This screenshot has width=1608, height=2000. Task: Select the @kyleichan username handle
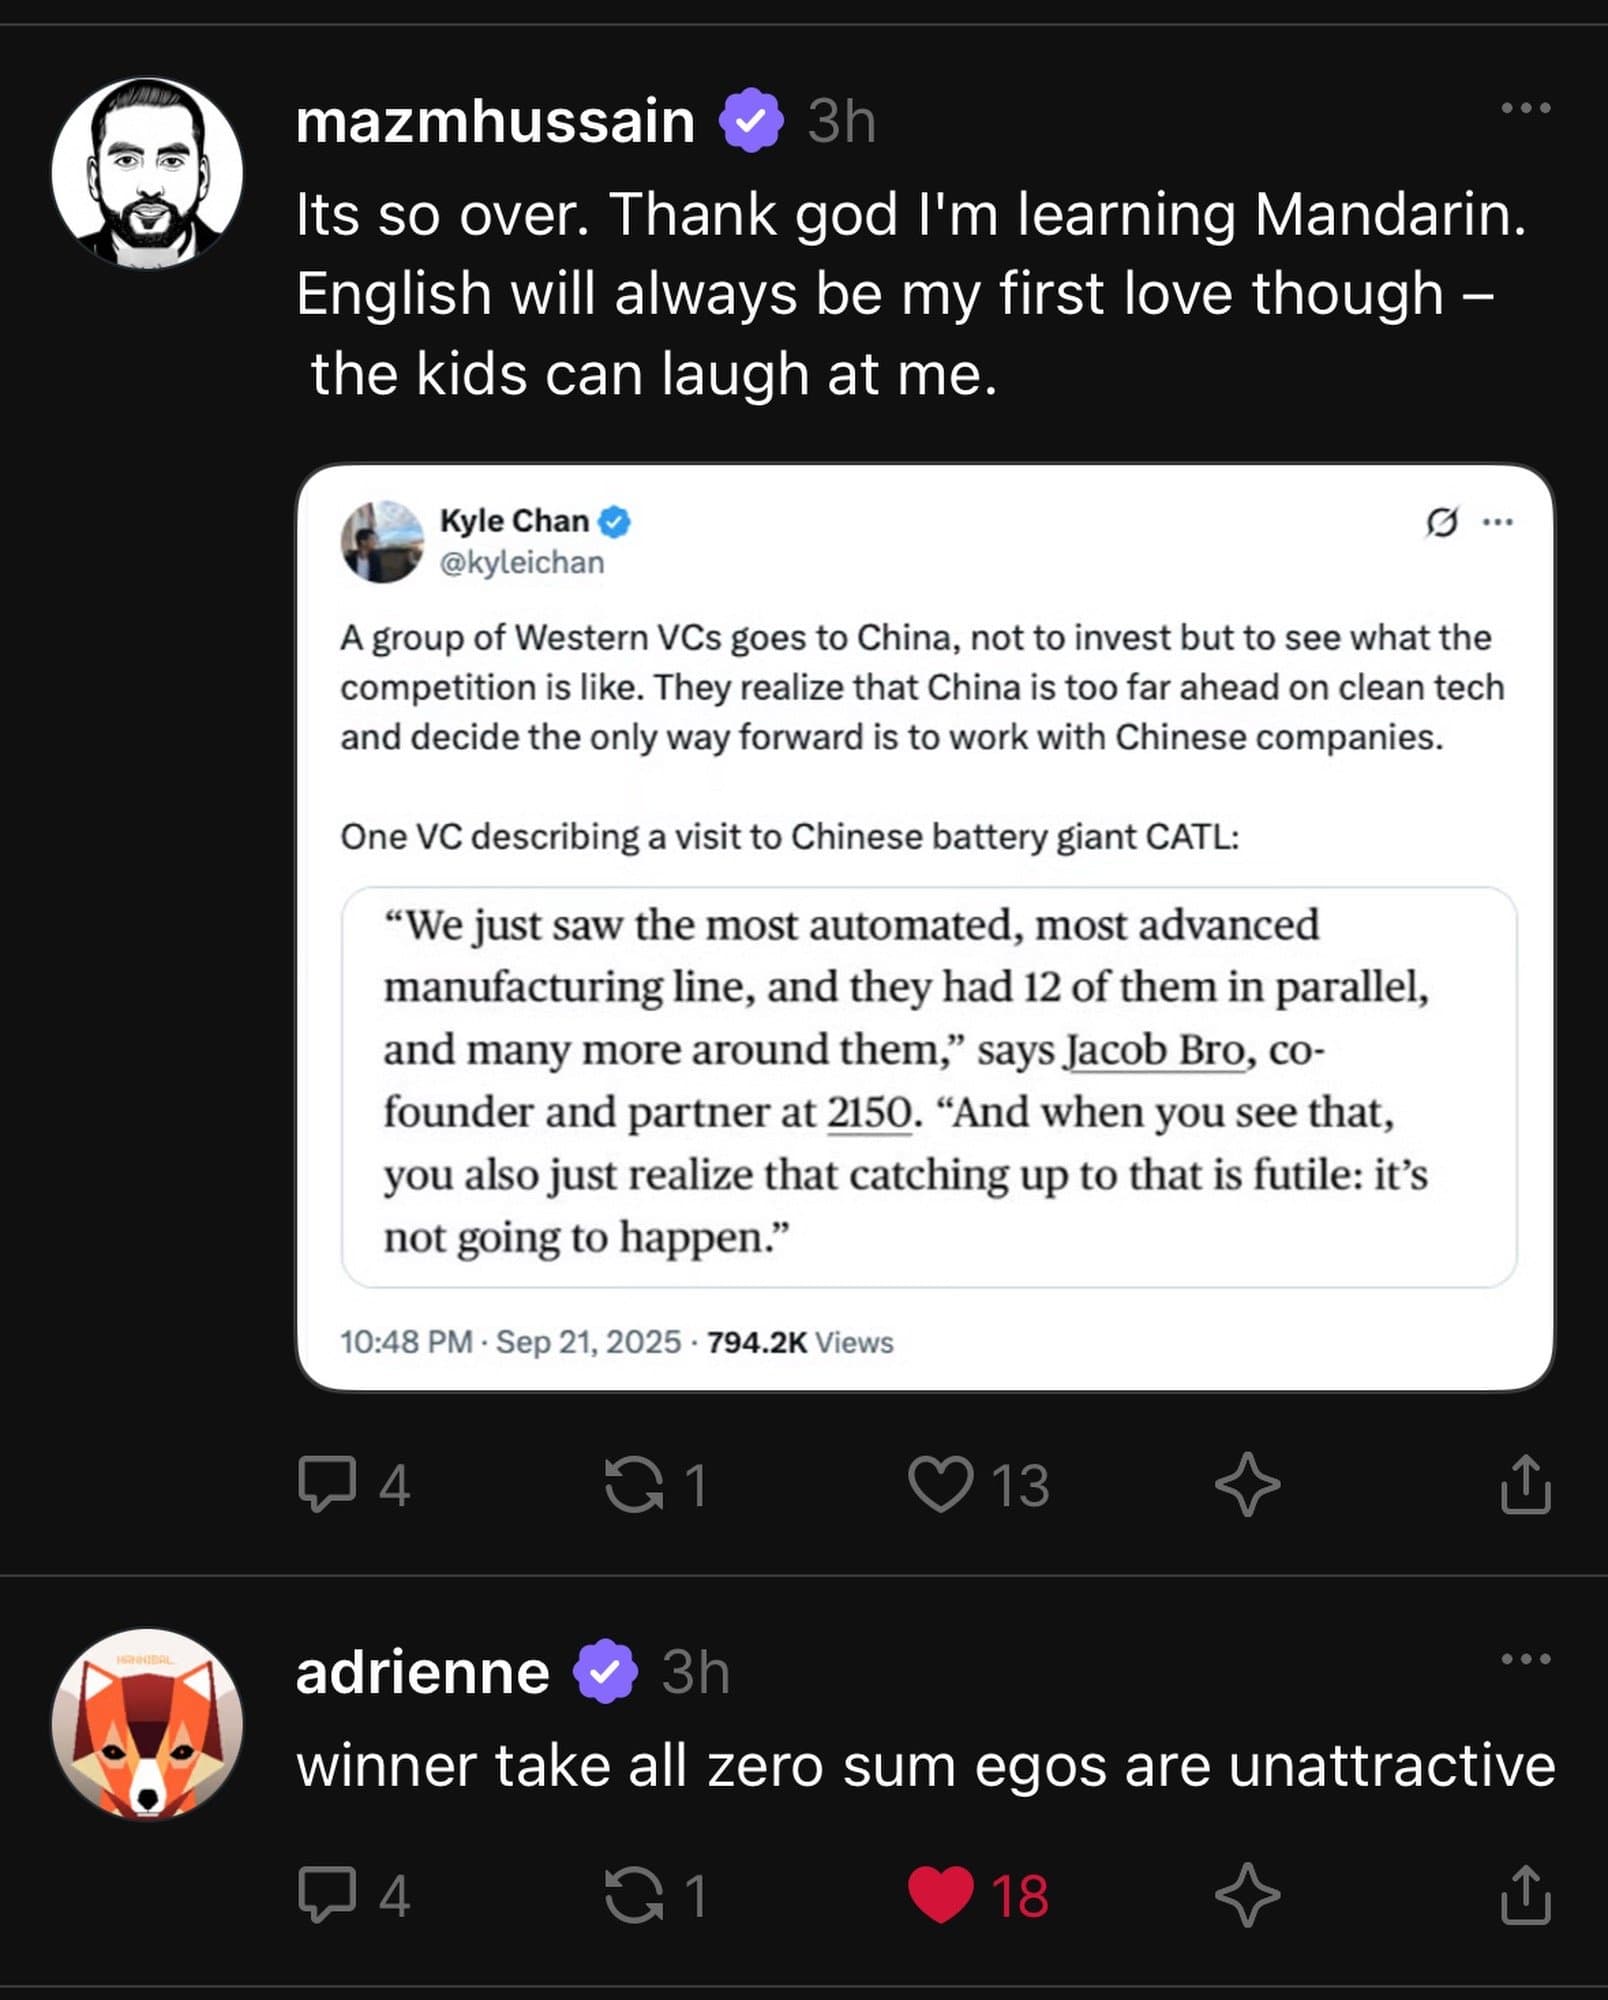click(521, 563)
